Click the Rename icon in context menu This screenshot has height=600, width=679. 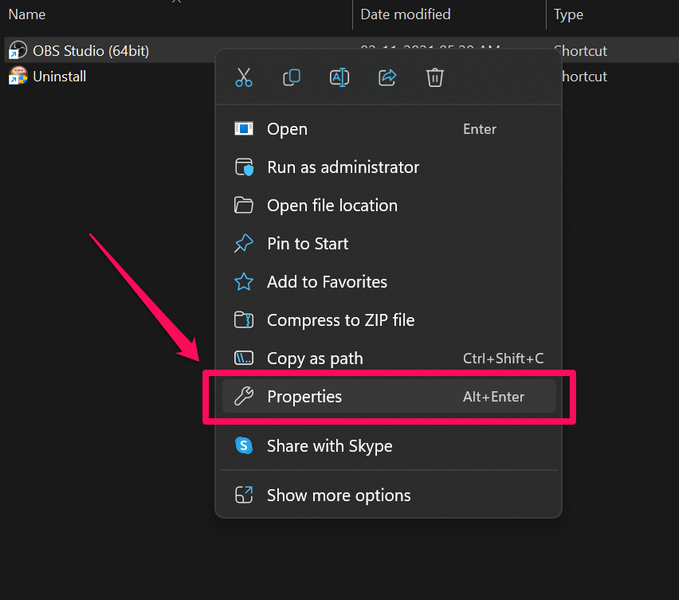[x=339, y=77]
